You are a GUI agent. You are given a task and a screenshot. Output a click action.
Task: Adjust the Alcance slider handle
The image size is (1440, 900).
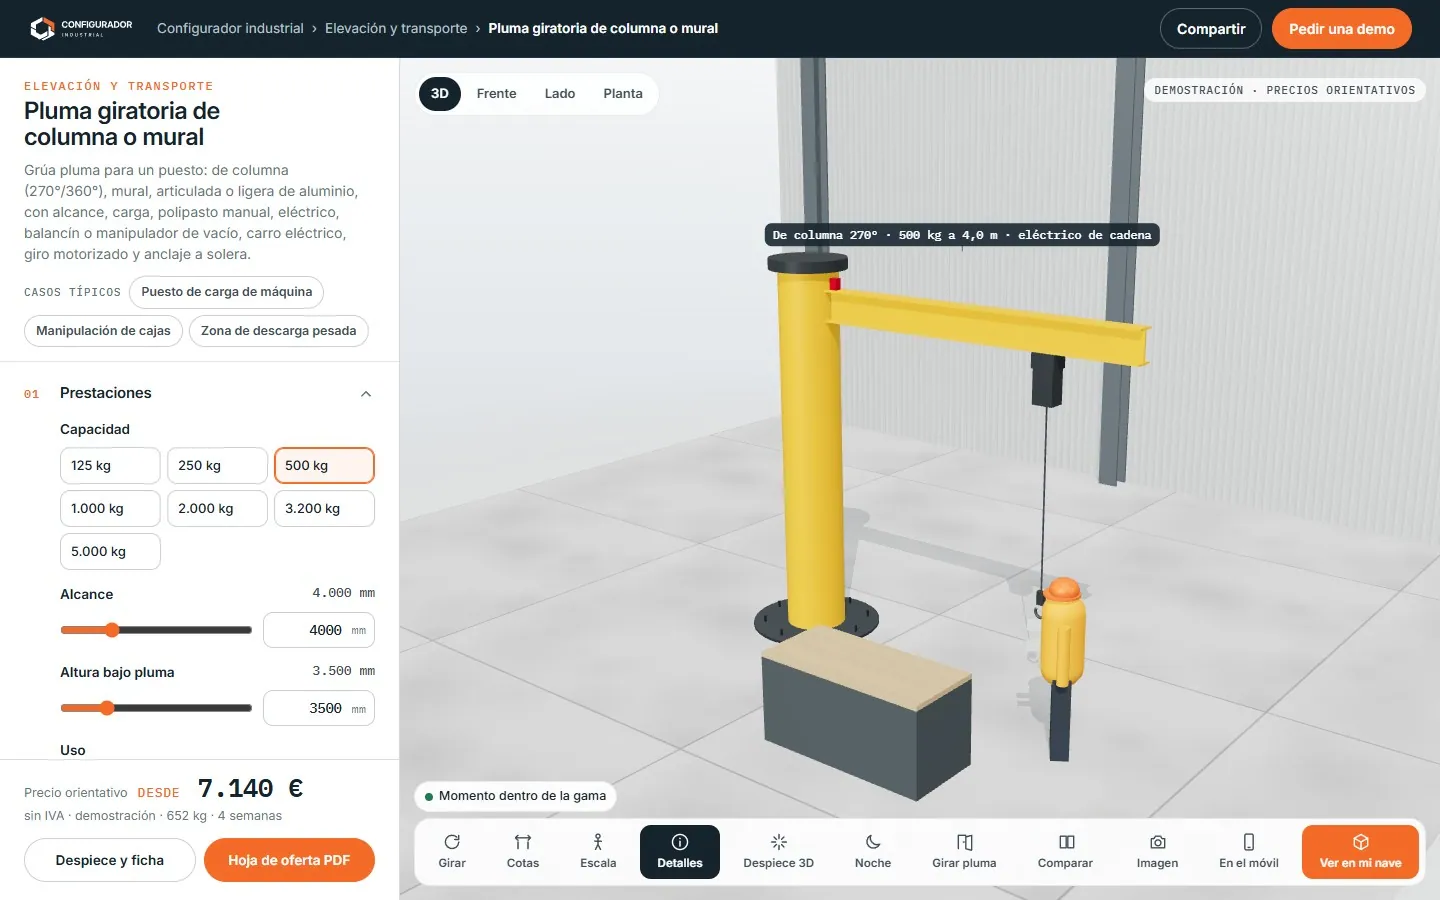pos(112,630)
